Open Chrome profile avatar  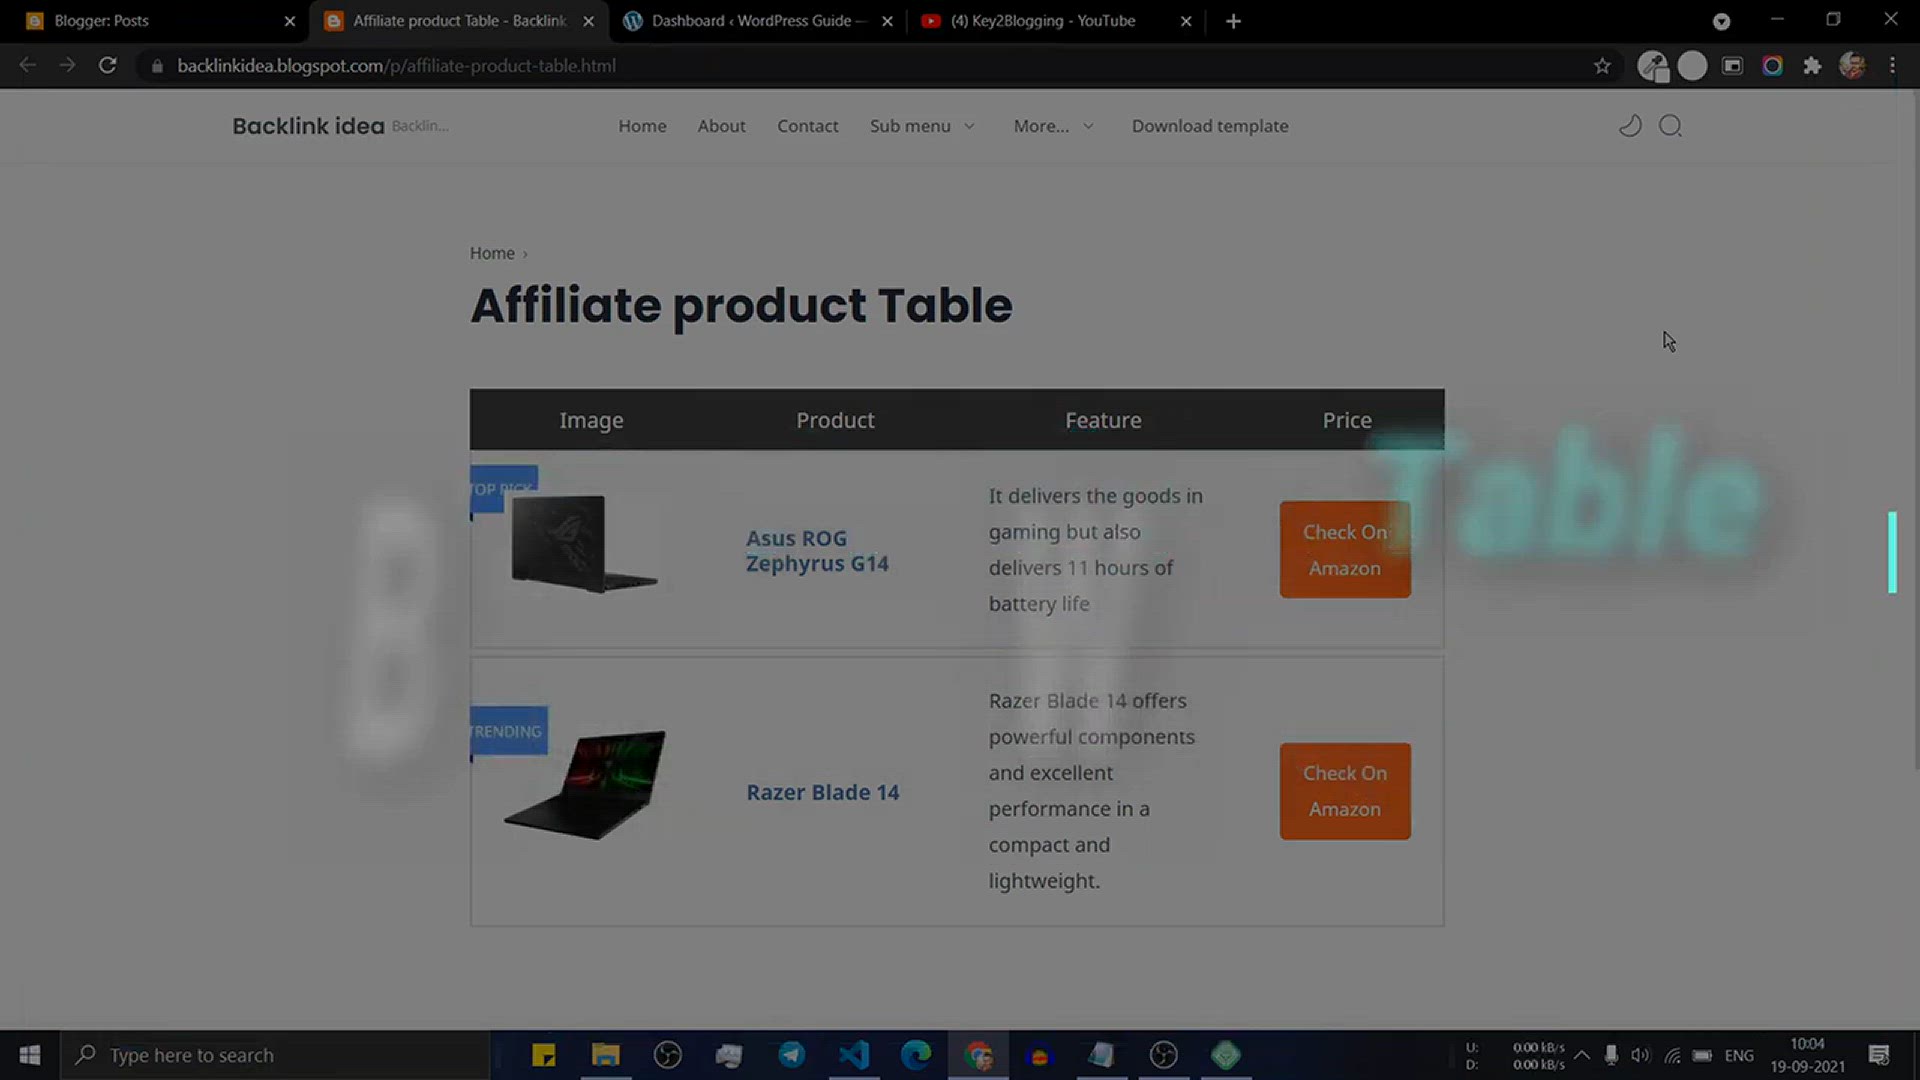tap(1852, 66)
